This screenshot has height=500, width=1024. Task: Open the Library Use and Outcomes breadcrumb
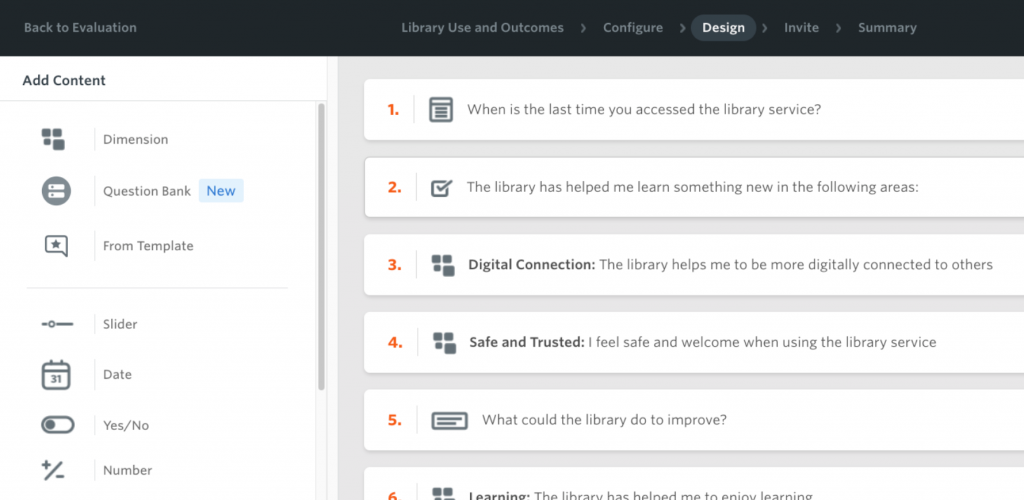(x=483, y=28)
